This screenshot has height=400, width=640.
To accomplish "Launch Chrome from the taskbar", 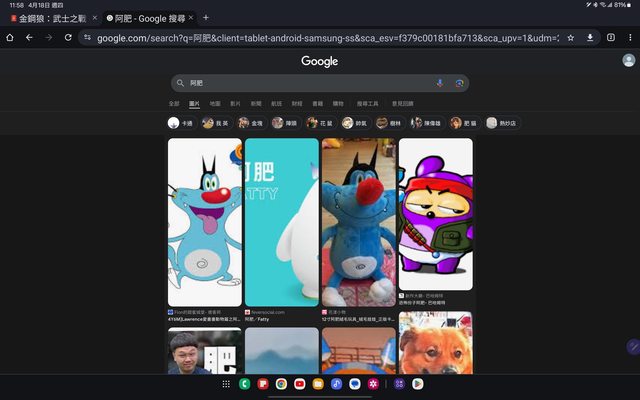I will (x=282, y=384).
